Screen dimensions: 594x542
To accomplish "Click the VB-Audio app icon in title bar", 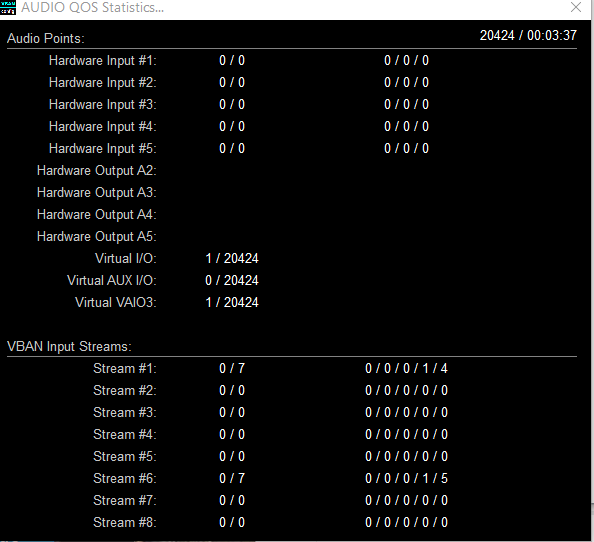I will point(8,8).
